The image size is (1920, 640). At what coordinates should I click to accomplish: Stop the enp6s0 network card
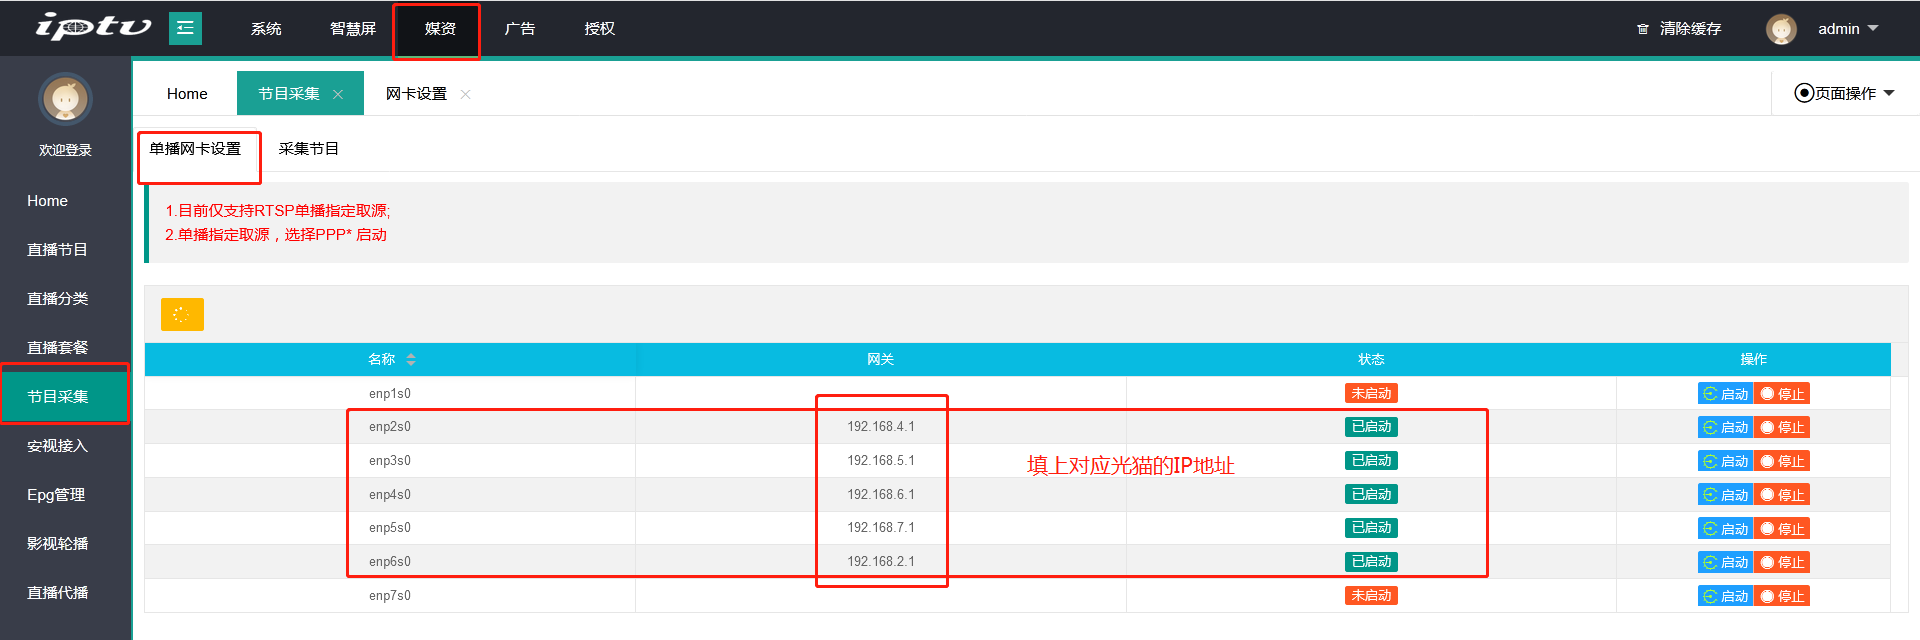pos(1782,563)
